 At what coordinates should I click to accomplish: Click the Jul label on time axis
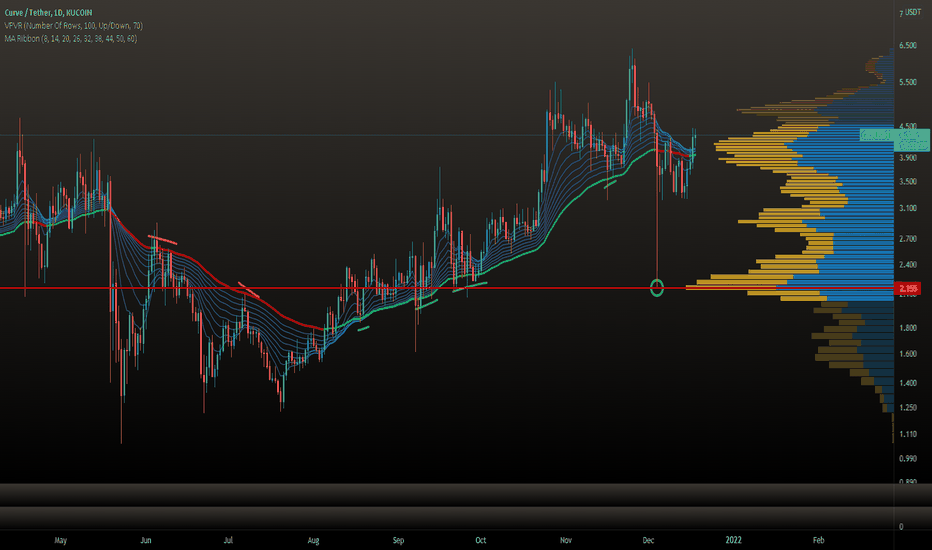coord(228,540)
